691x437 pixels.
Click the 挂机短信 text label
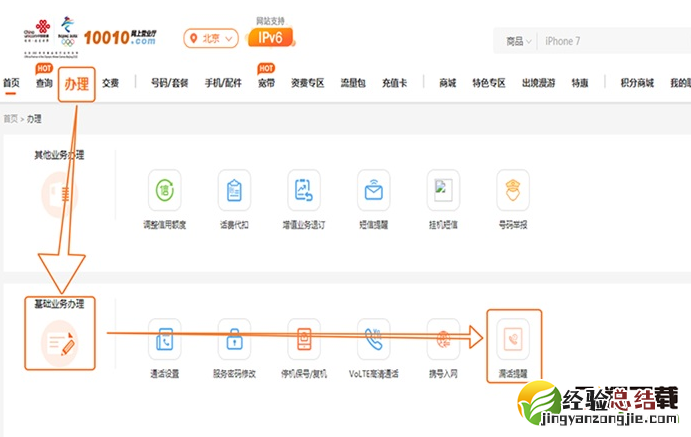tap(443, 225)
